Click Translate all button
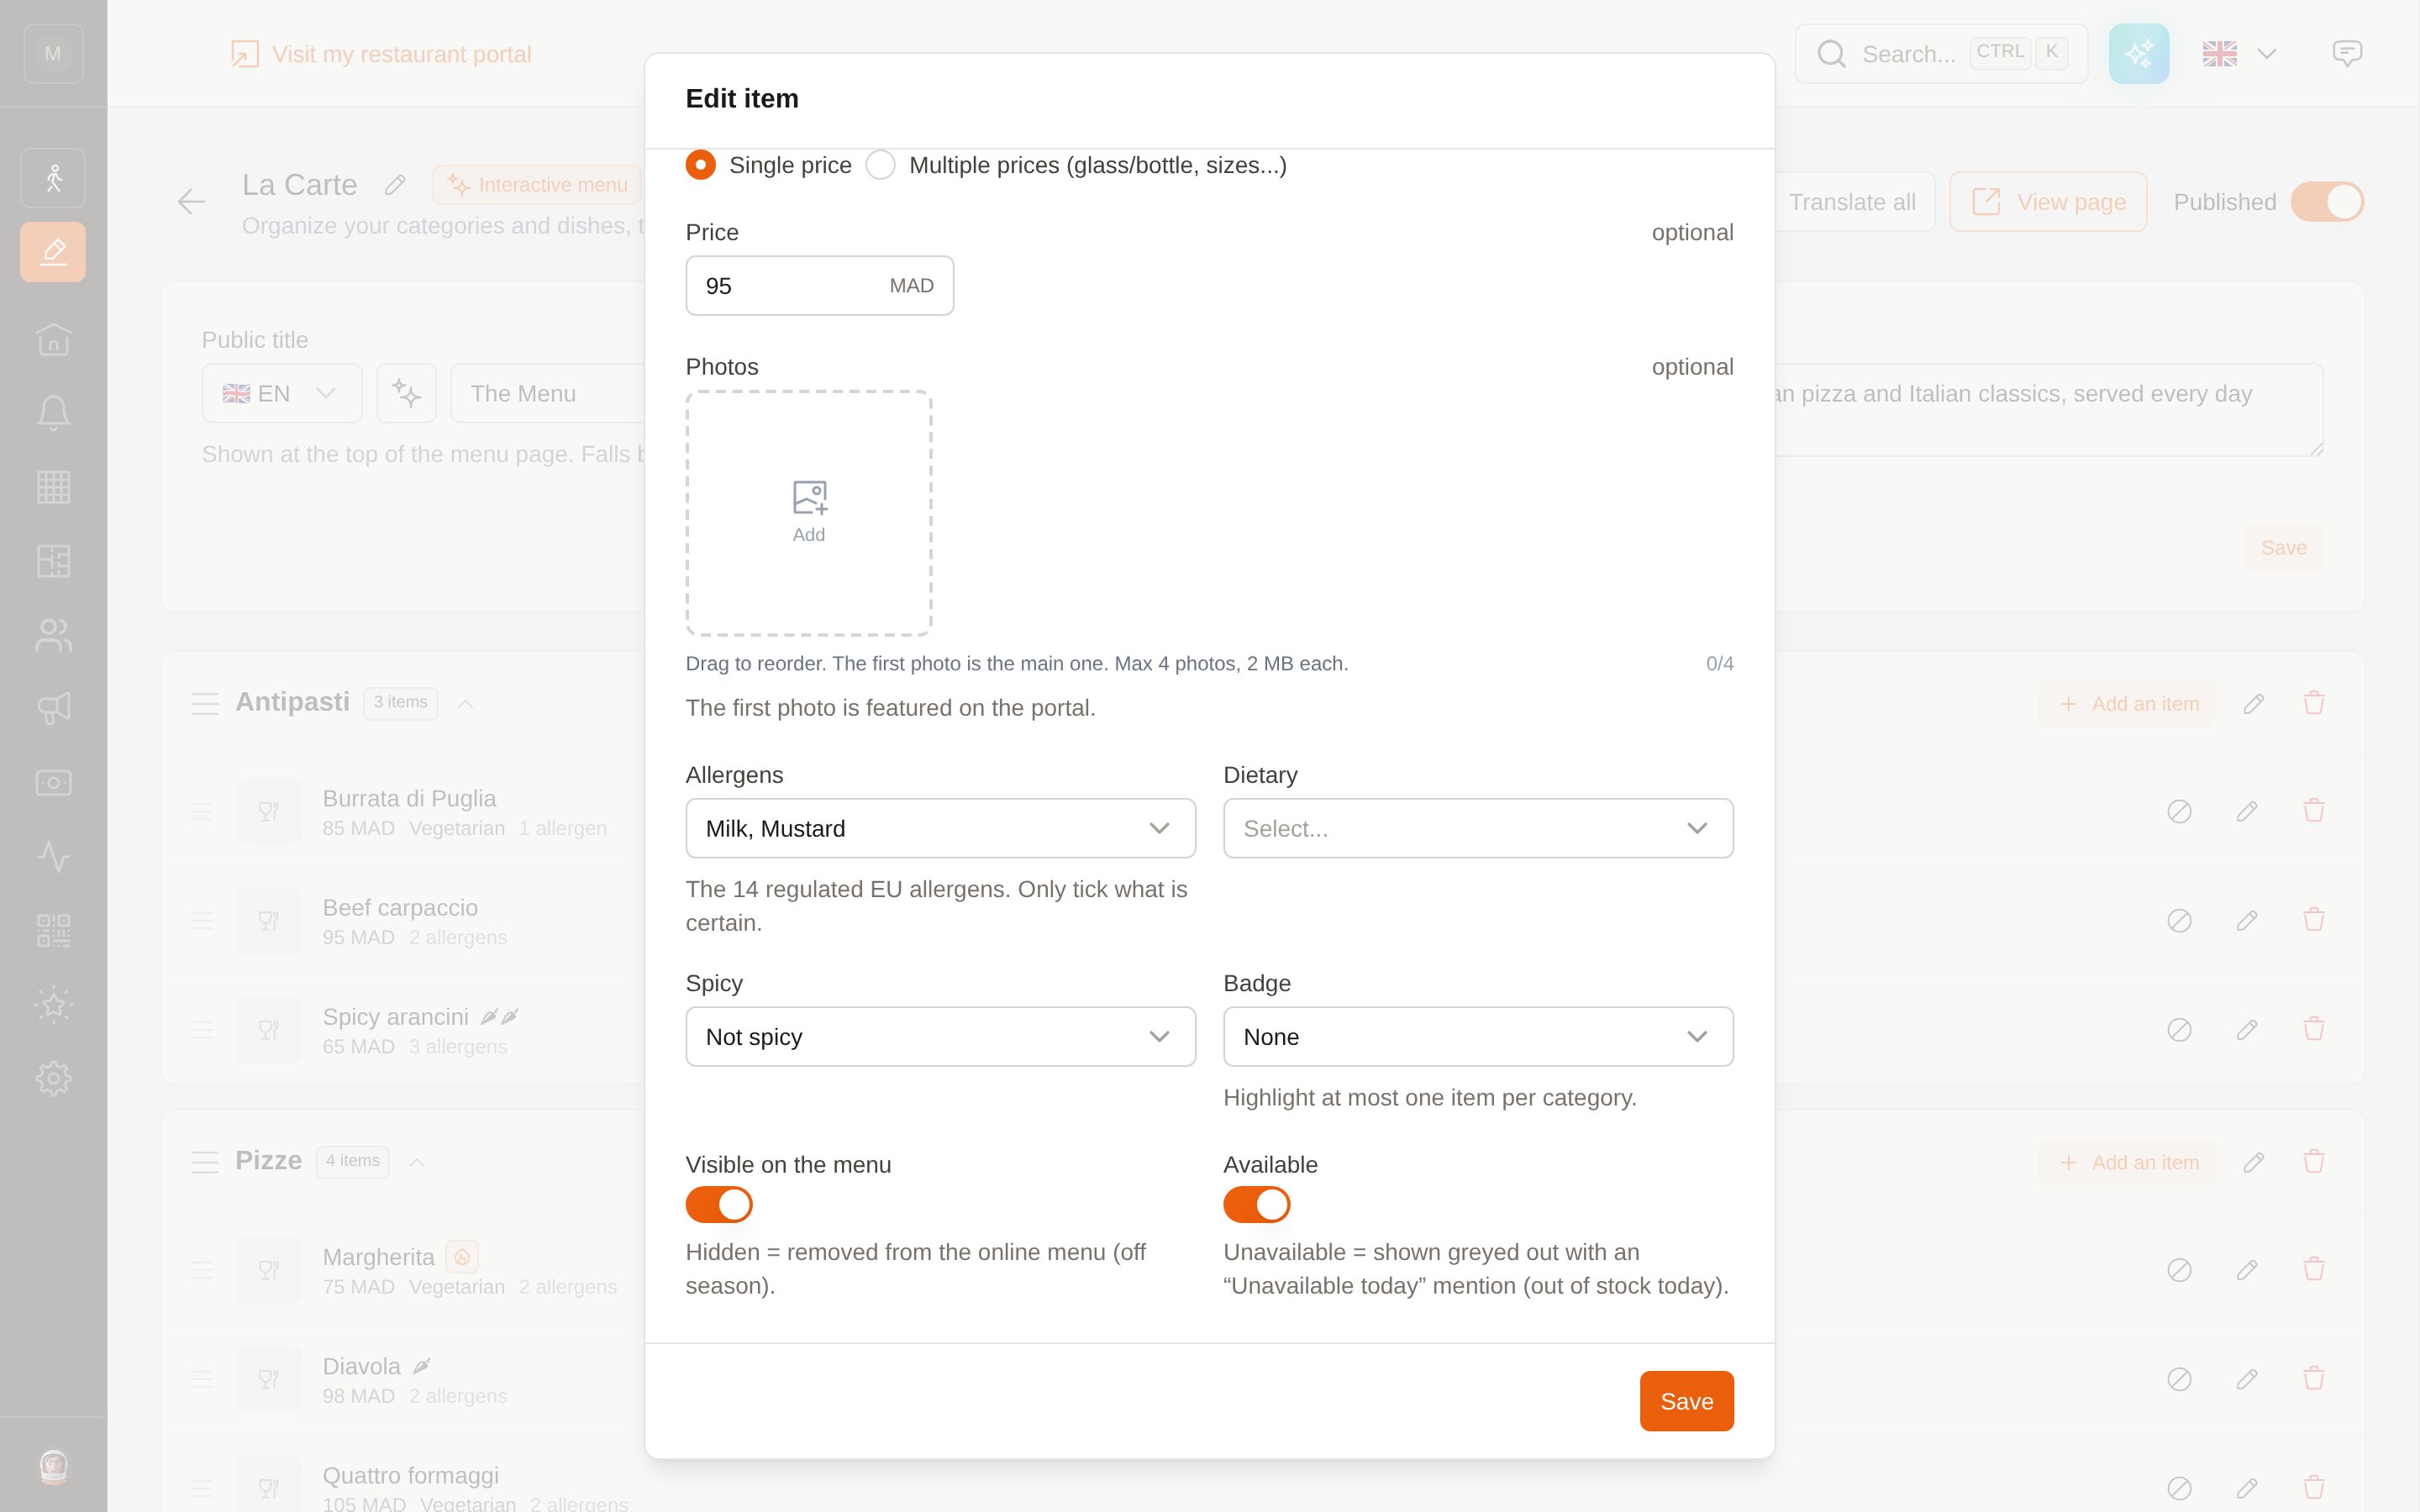Screen dimensions: 2420x1512 click(1852, 202)
